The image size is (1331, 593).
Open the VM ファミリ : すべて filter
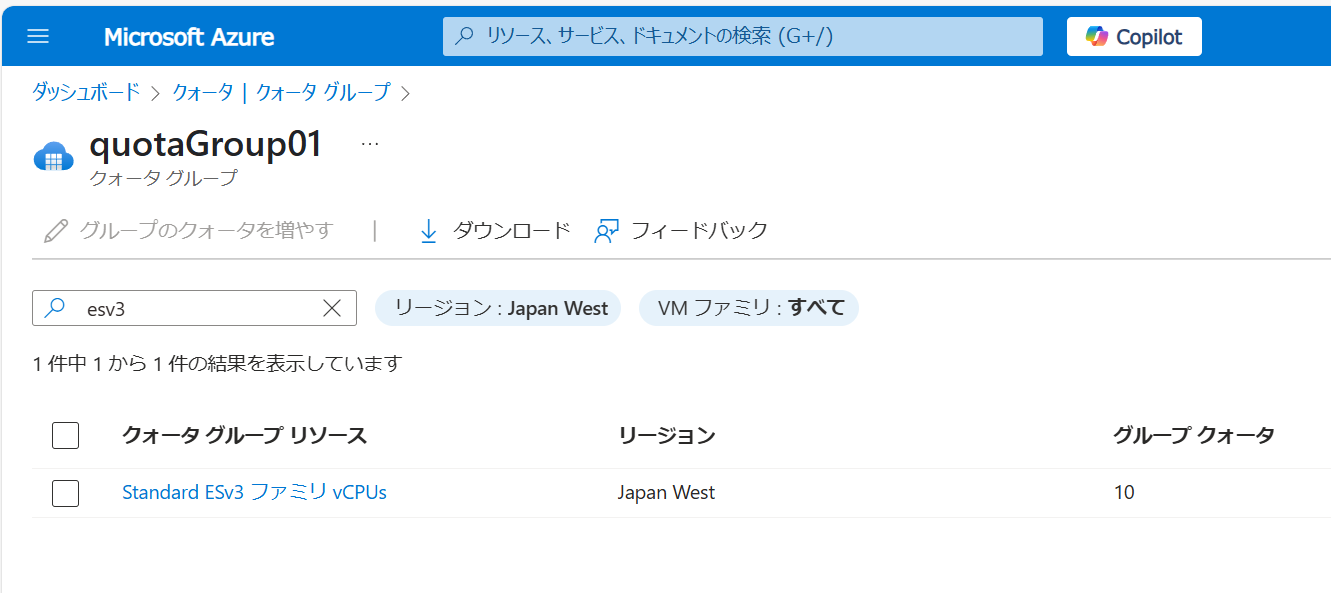(x=748, y=308)
